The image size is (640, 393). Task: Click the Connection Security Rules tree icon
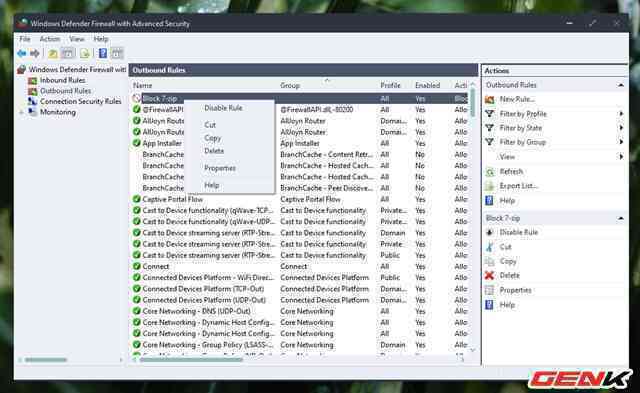pyautogui.click(x=33, y=101)
